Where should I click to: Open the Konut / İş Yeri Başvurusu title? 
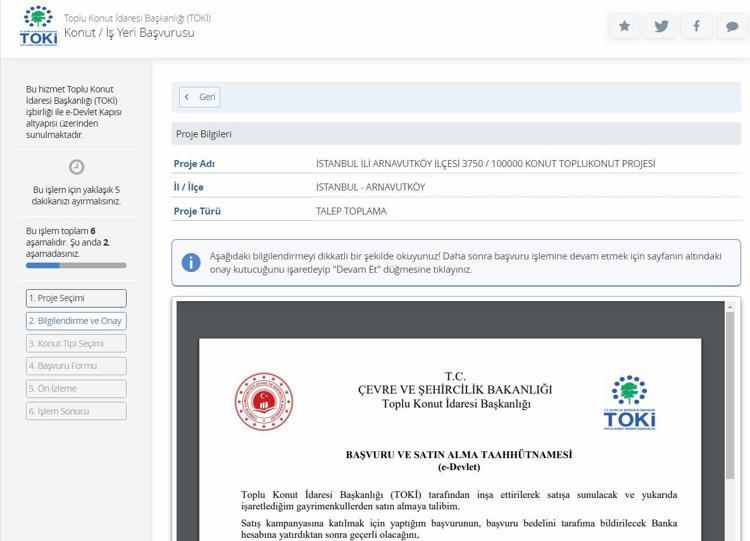click(129, 33)
